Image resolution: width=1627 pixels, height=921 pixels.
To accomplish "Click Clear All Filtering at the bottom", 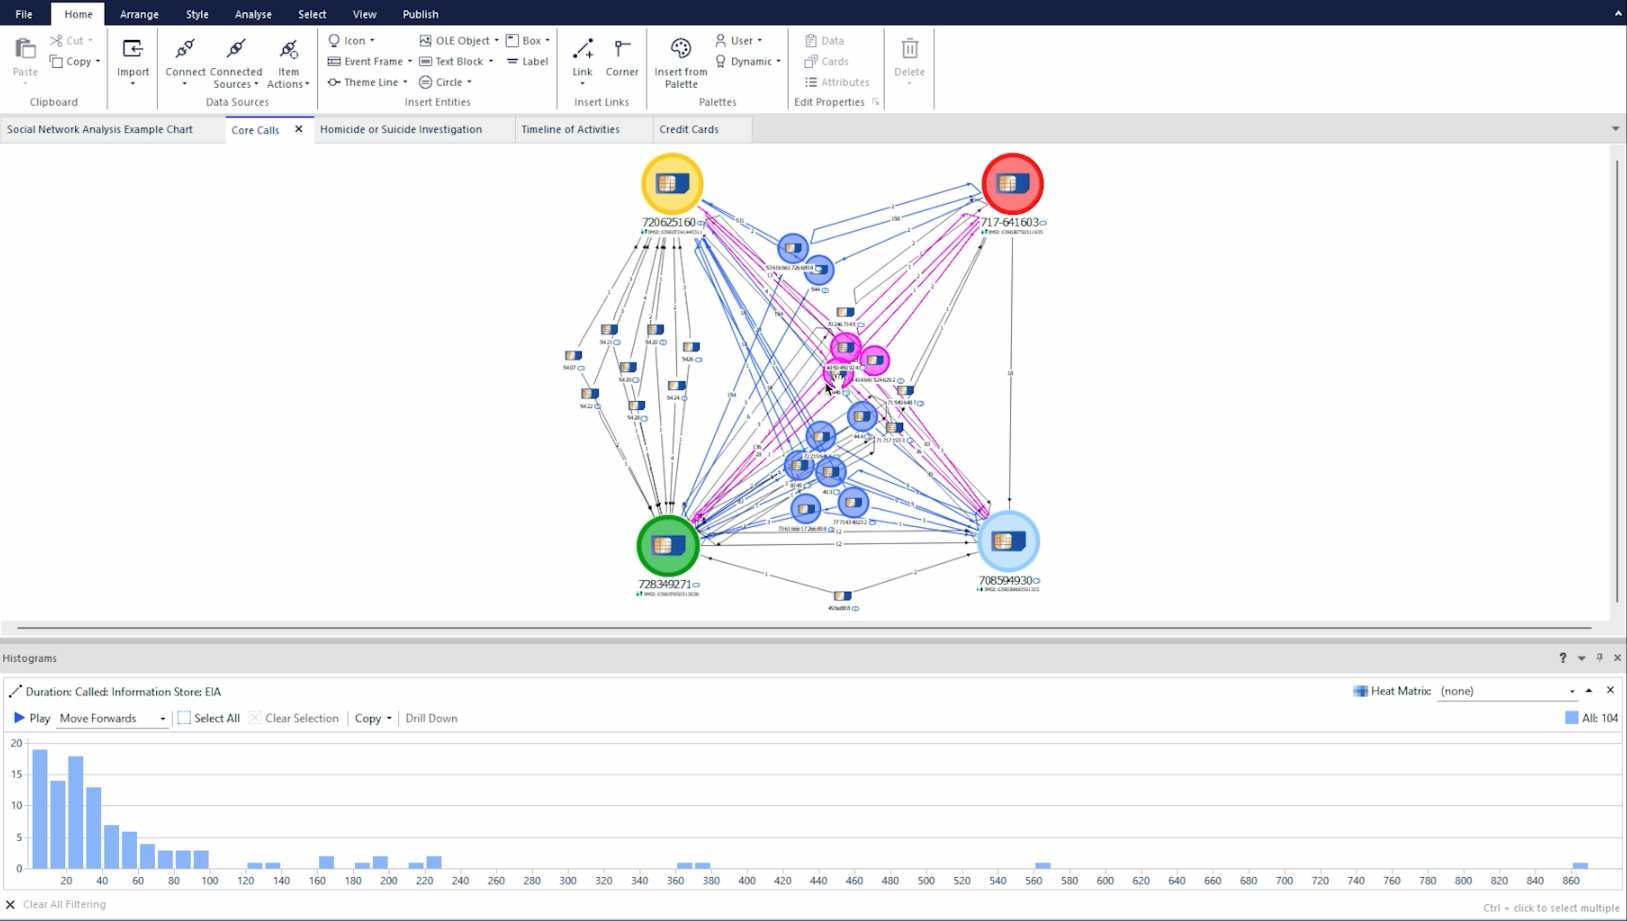I will pos(56,903).
